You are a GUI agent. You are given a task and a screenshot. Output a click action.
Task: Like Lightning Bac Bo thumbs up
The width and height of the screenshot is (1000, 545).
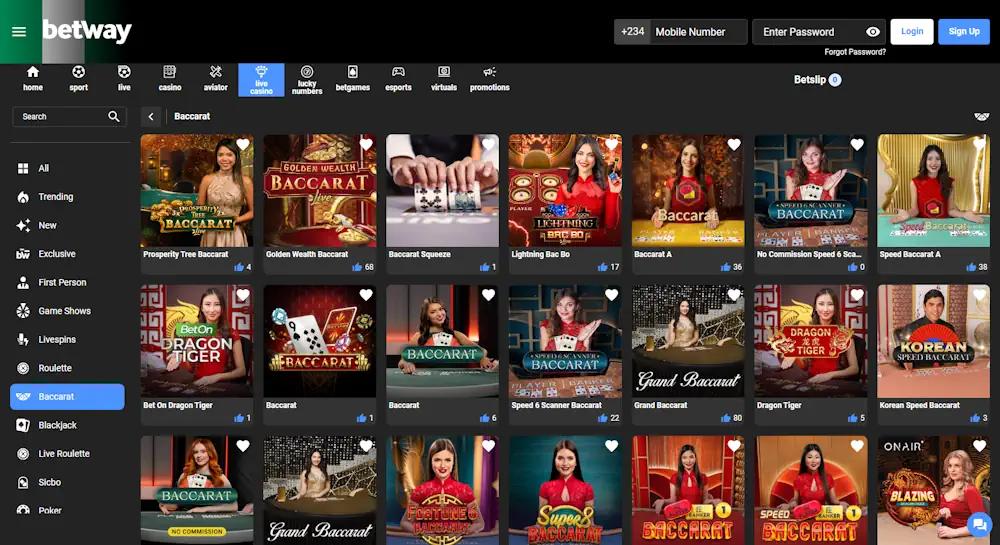603,267
